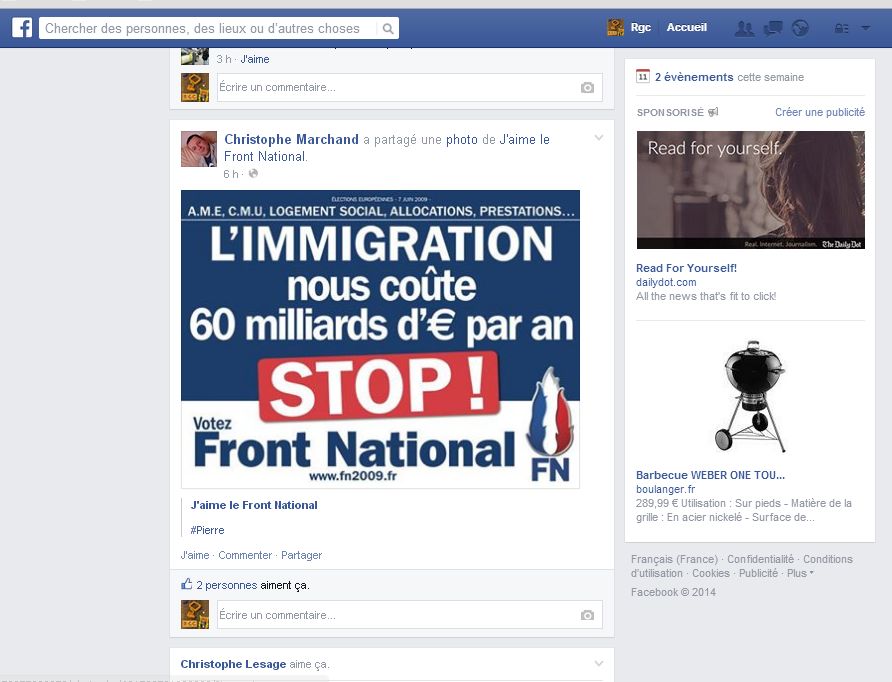The image size is (892, 682).
Task: Click the thumbs-up likes icon
Action: coord(187,584)
